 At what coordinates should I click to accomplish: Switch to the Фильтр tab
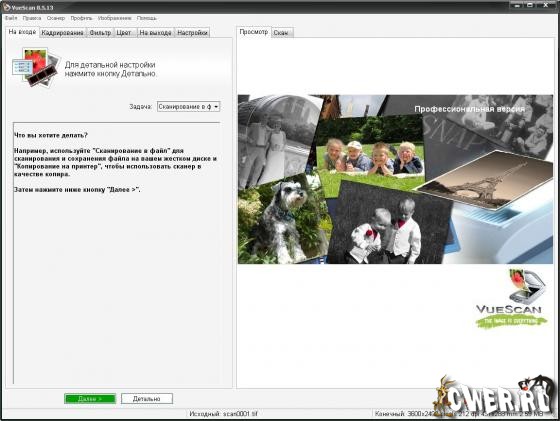100,33
